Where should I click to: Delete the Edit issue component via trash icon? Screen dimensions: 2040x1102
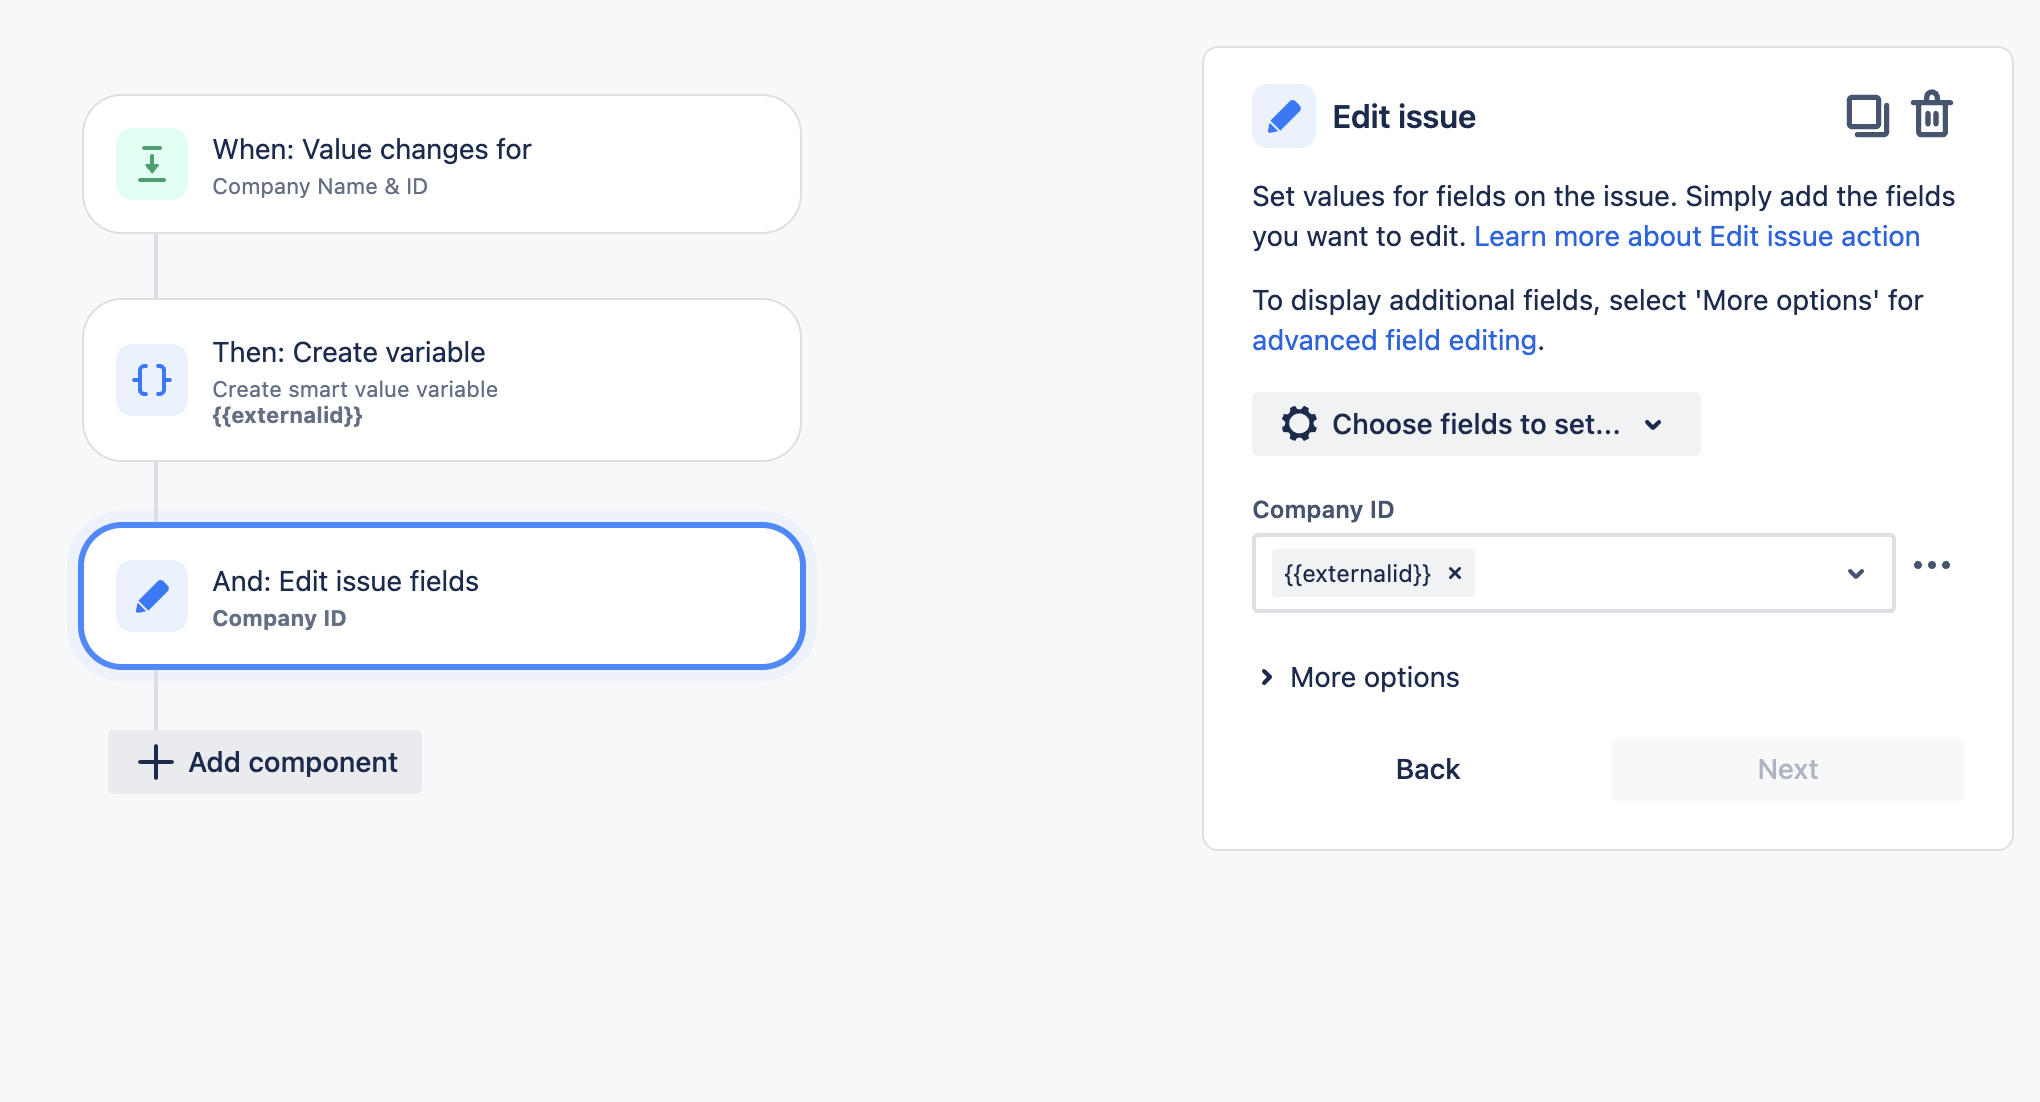1932,115
